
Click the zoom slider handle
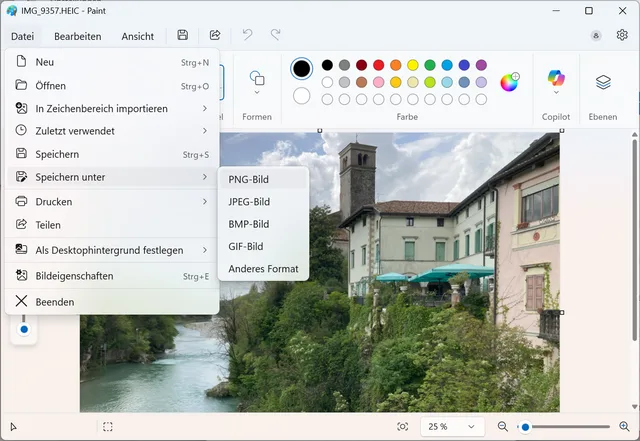tap(525, 427)
